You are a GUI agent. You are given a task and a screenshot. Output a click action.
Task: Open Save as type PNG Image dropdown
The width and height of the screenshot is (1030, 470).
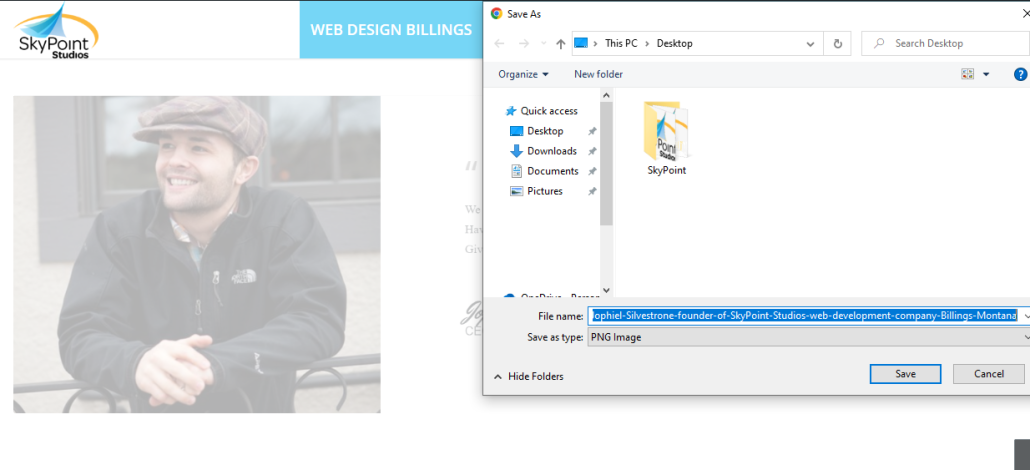[x=808, y=337]
